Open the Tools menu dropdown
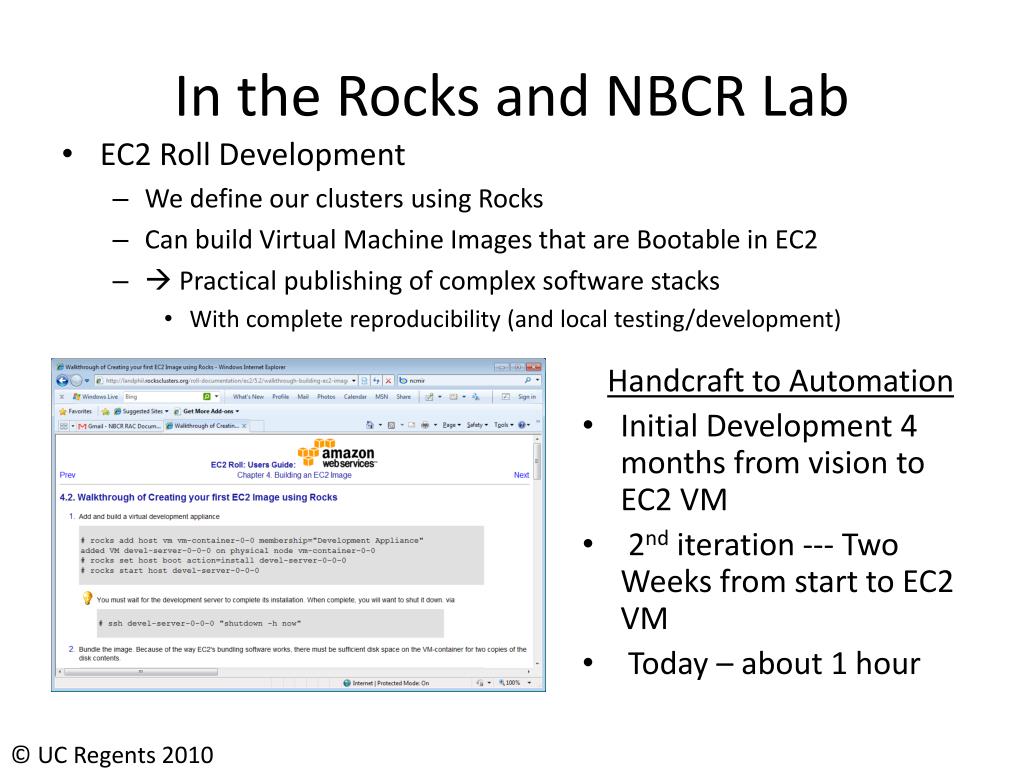This screenshot has width=1024, height=768. click(504, 425)
